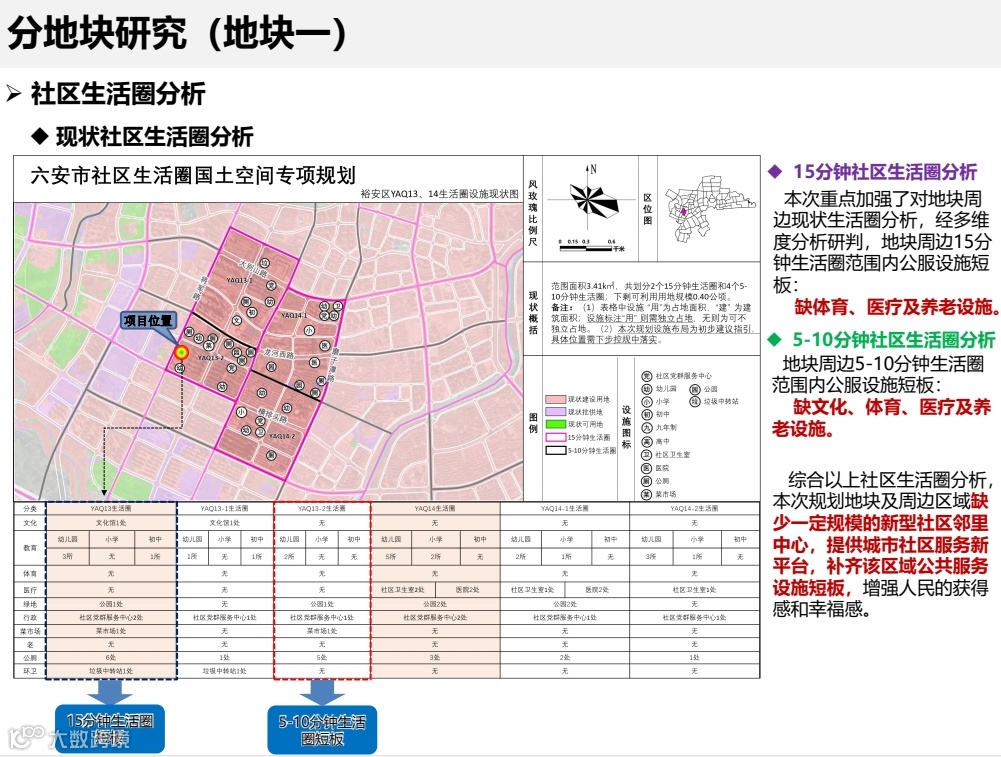Viewport: 1001px width, 757px height.
Task: Click the 3处 cell in YAQ14 column
Action: tap(435, 657)
